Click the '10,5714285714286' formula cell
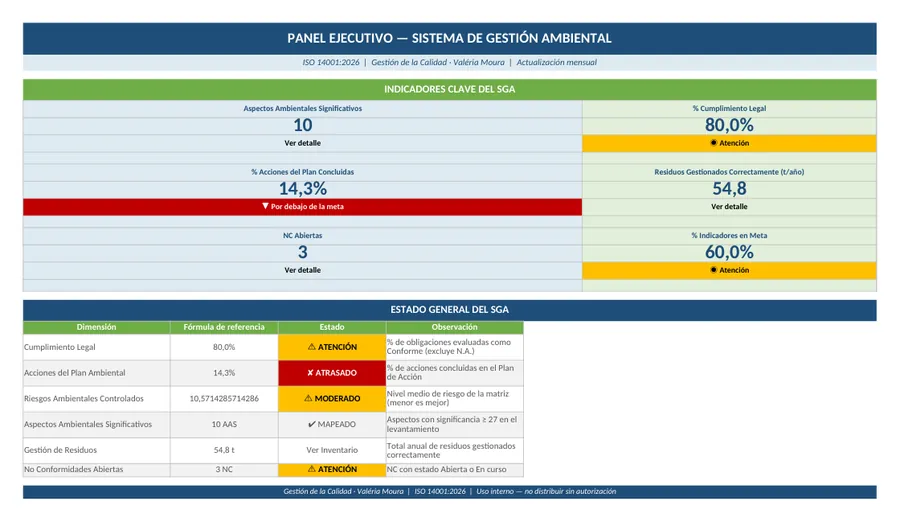The width and height of the screenshot is (900, 522). 224,399
